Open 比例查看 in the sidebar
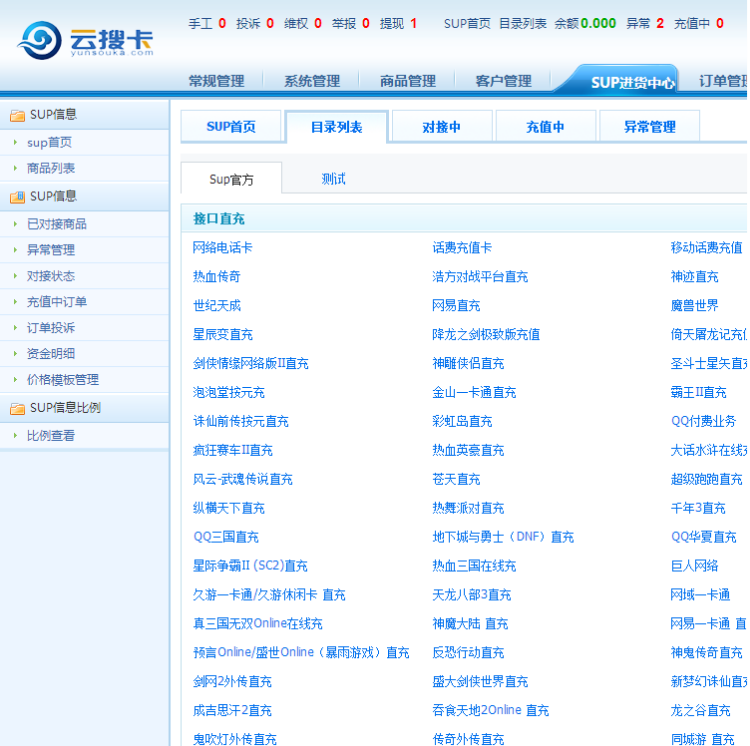This screenshot has width=750, height=746. tap(51, 436)
